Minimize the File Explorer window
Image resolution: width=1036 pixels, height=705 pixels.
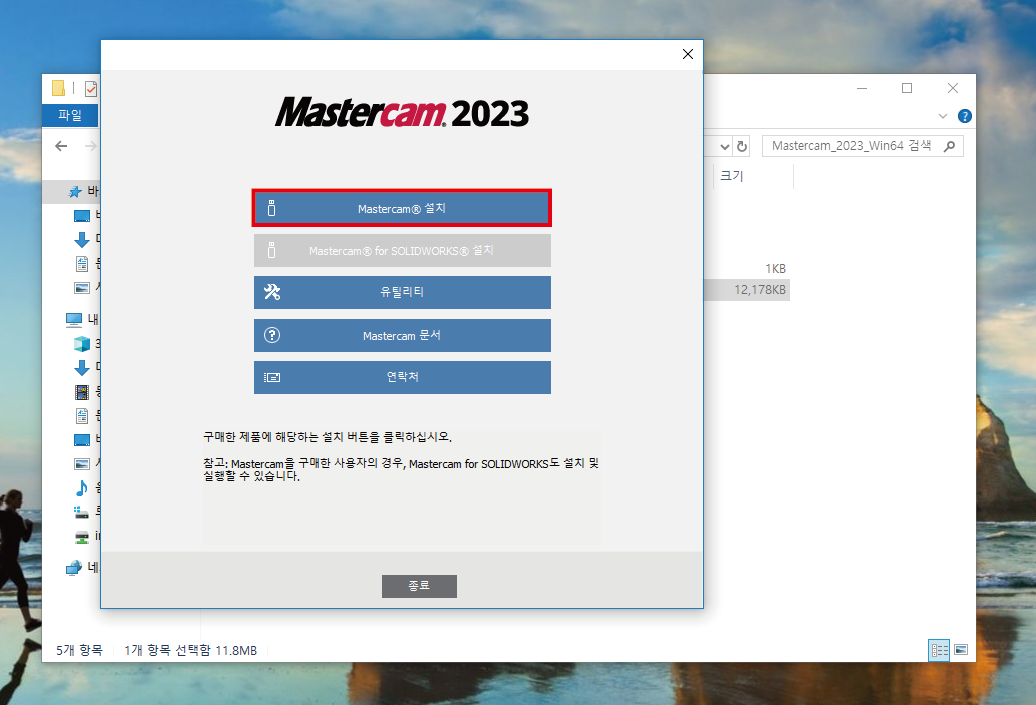point(862,88)
